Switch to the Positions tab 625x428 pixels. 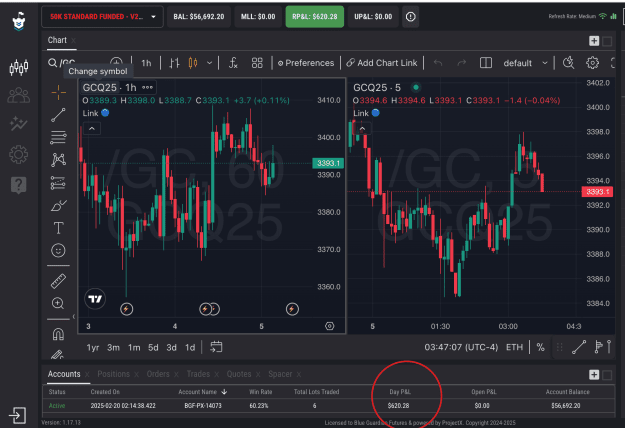[x=114, y=374]
